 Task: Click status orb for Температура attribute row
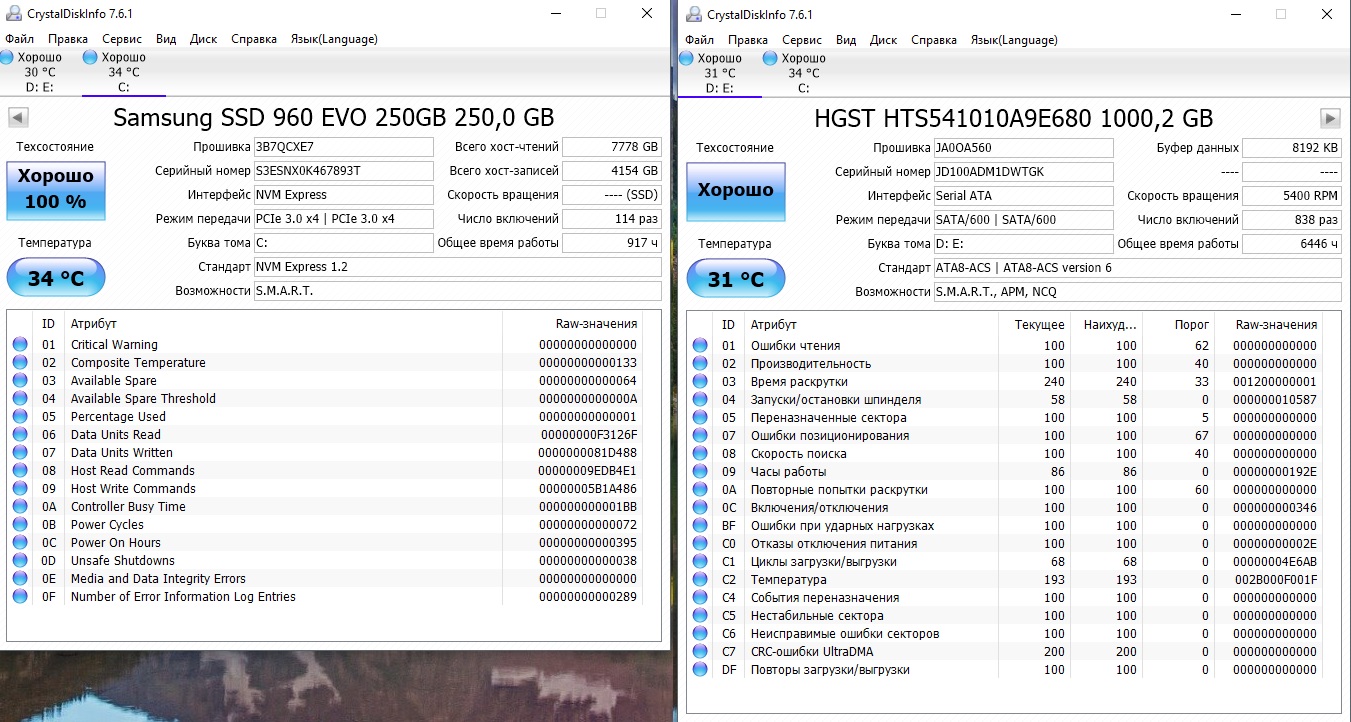701,580
